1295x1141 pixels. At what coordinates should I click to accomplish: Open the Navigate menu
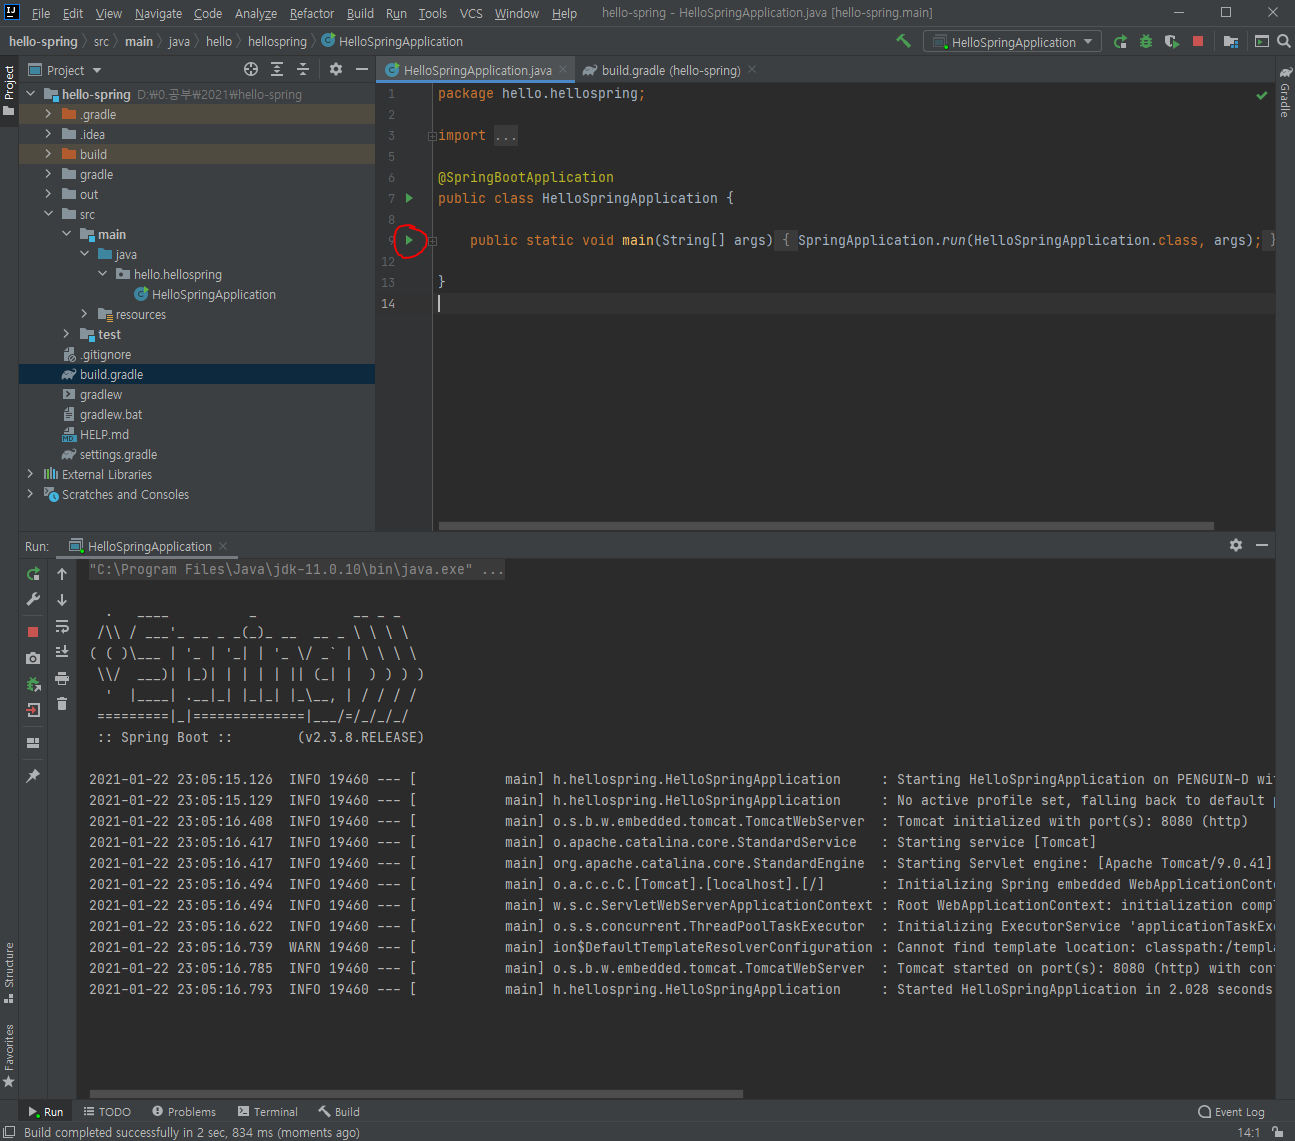158,13
